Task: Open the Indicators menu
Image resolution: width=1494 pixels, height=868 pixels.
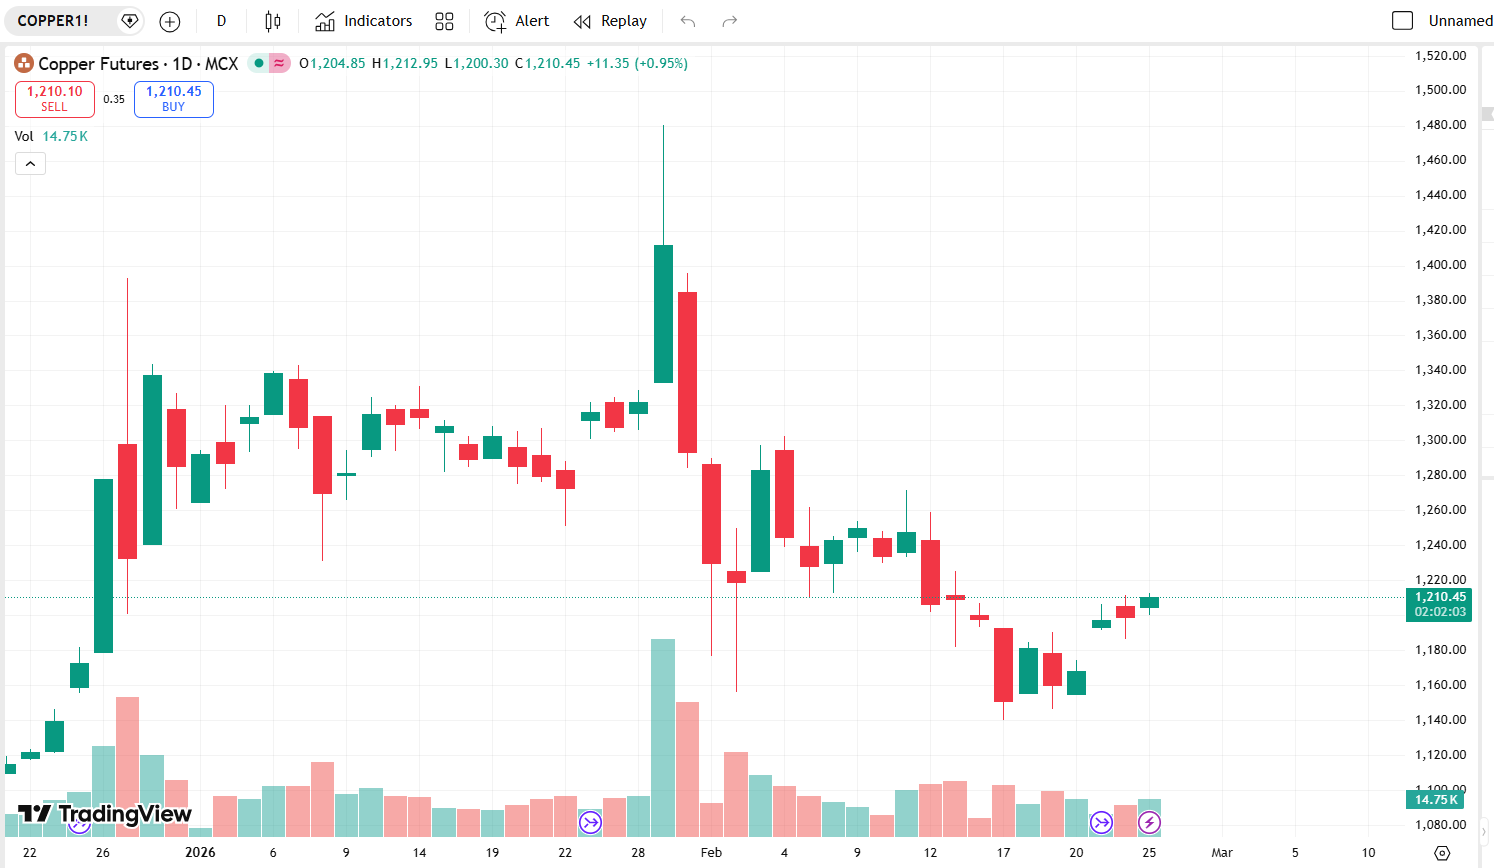Action: (x=363, y=21)
